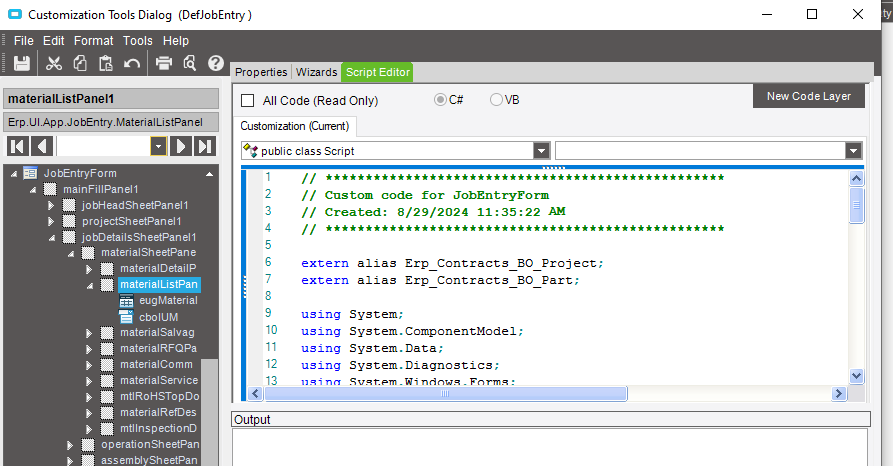The height and width of the screenshot is (466, 893).
Task: Open the File menu
Action: pos(23,41)
